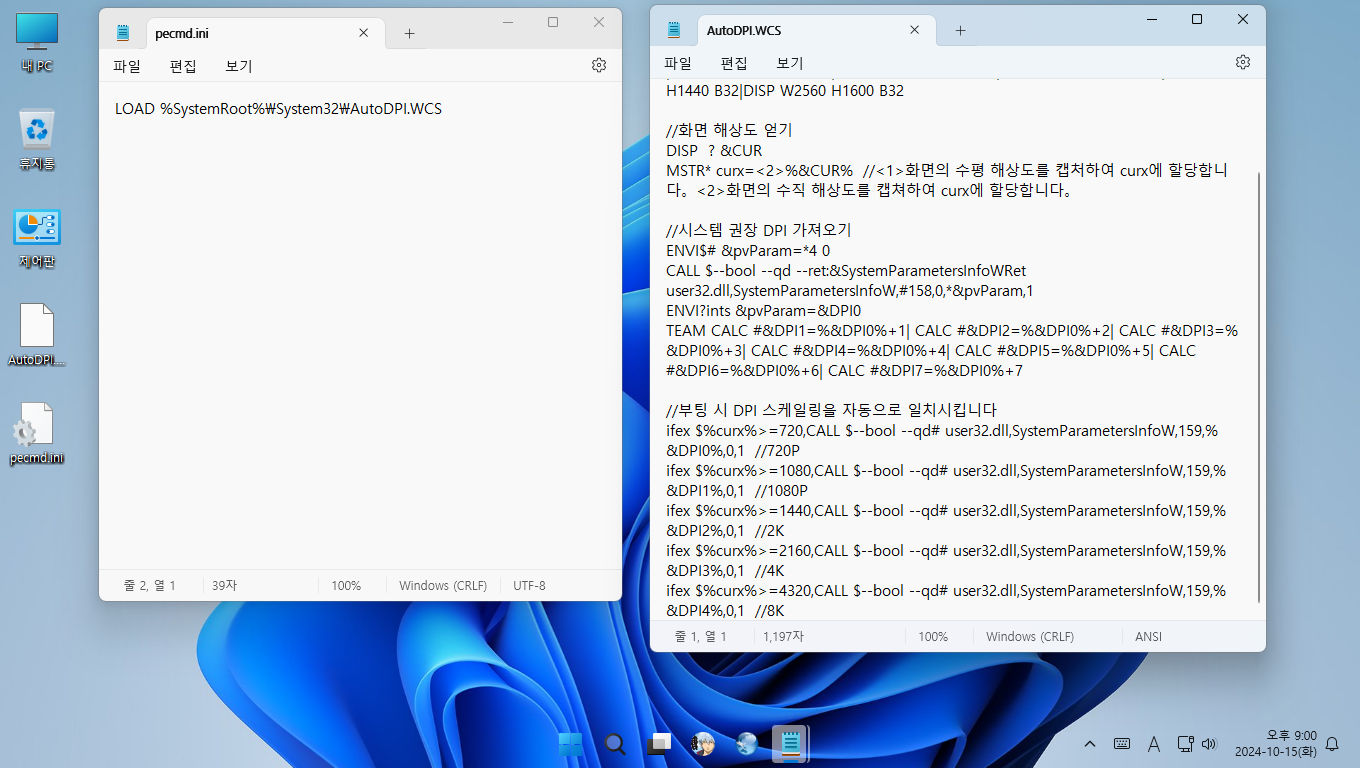Maximize the pecmd.ini Notepad window
Viewport: 1360px width, 768px height.
[x=553, y=22]
